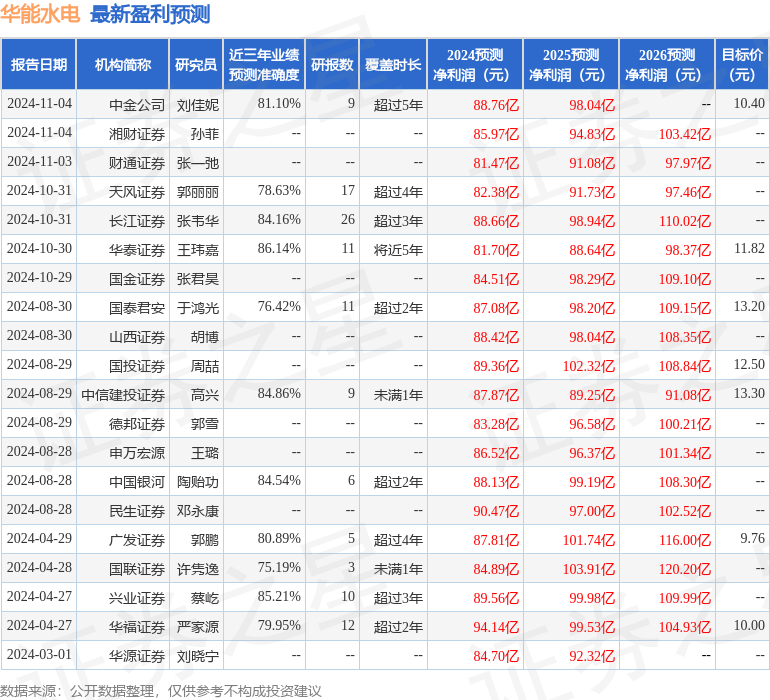Click 103.42亿 forecast value
The height and width of the screenshot is (700, 770).
pos(685,134)
